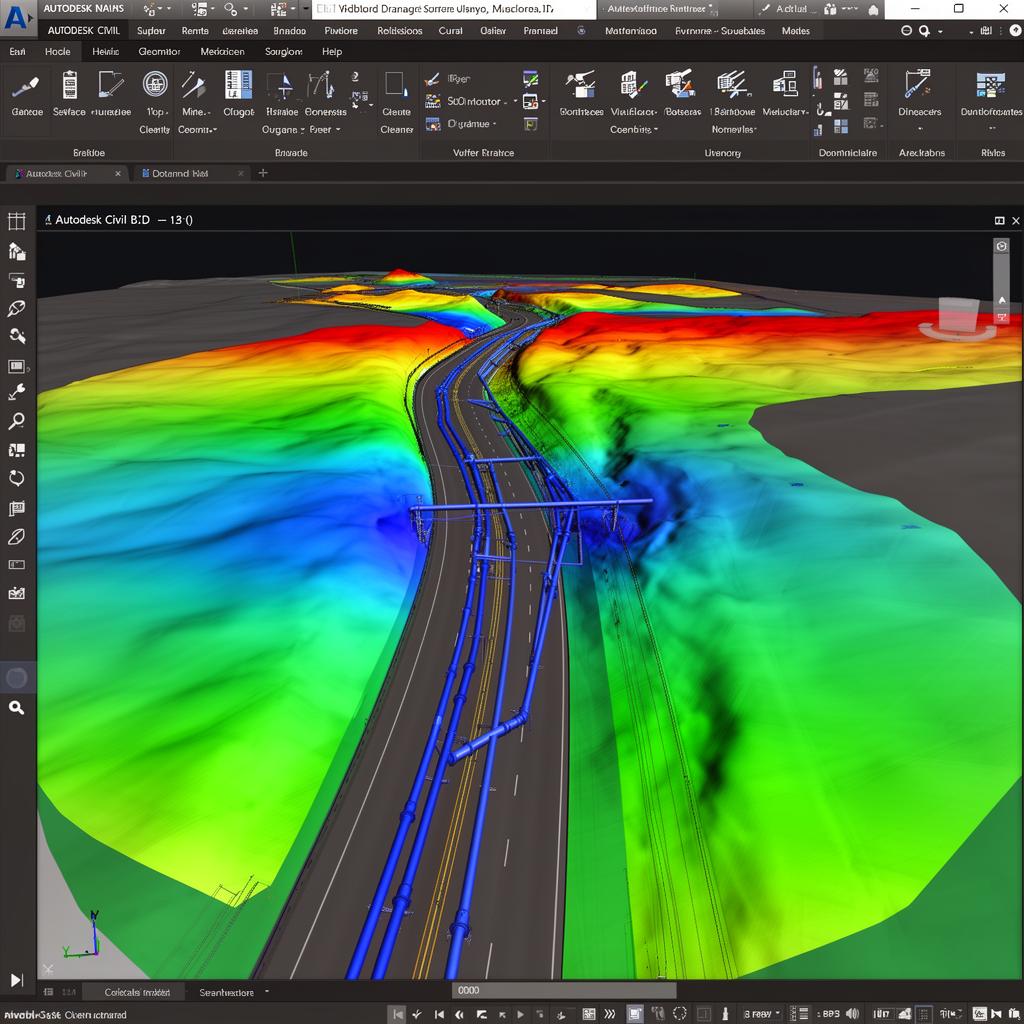The width and height of the screenshot is (1024, 1024).
Task: Click the UCS axis icon in viewport
Action: (83, 935)
